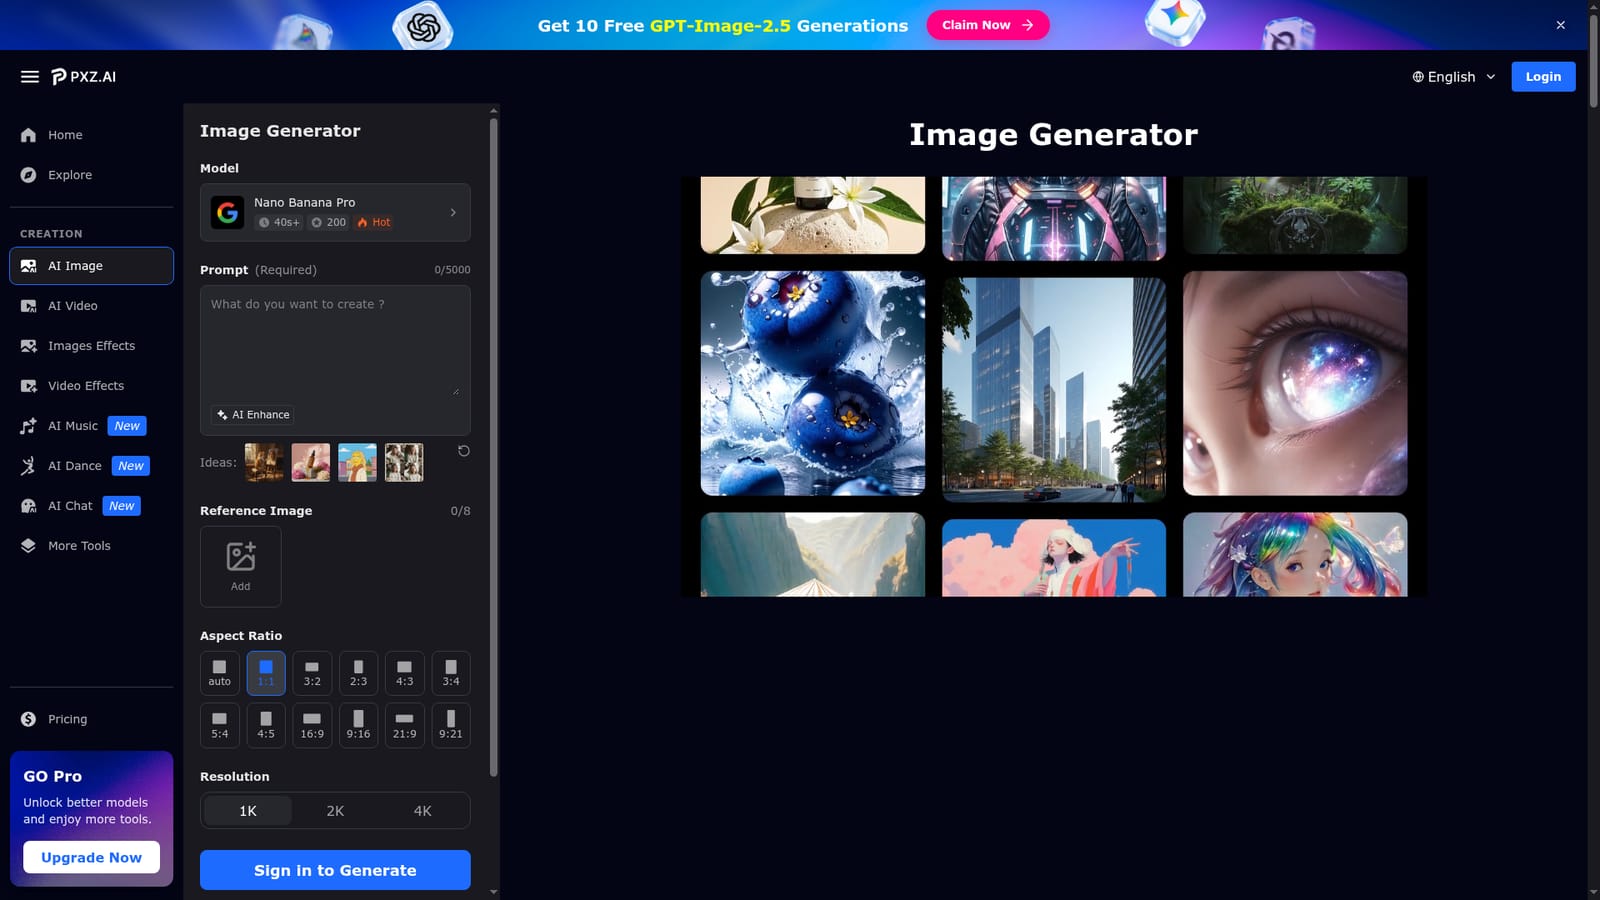
Task: Select the 3:2 aspect ratio
Action: coord(312,673)
